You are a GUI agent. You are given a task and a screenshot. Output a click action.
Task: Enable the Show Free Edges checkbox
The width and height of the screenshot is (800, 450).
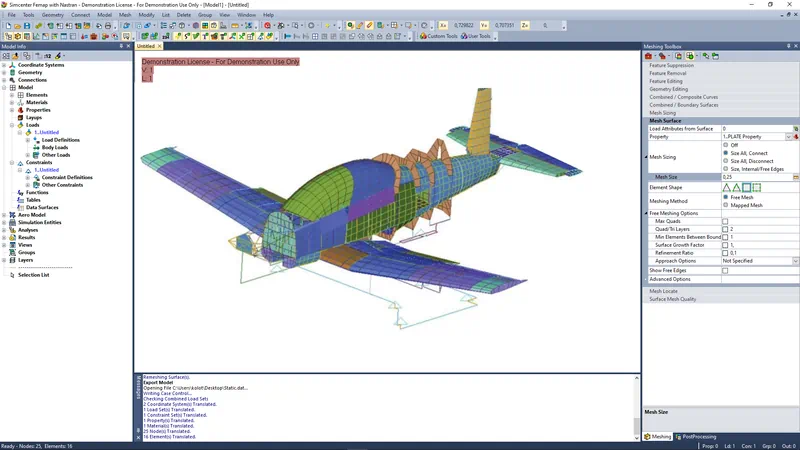(x=725, y=270)
